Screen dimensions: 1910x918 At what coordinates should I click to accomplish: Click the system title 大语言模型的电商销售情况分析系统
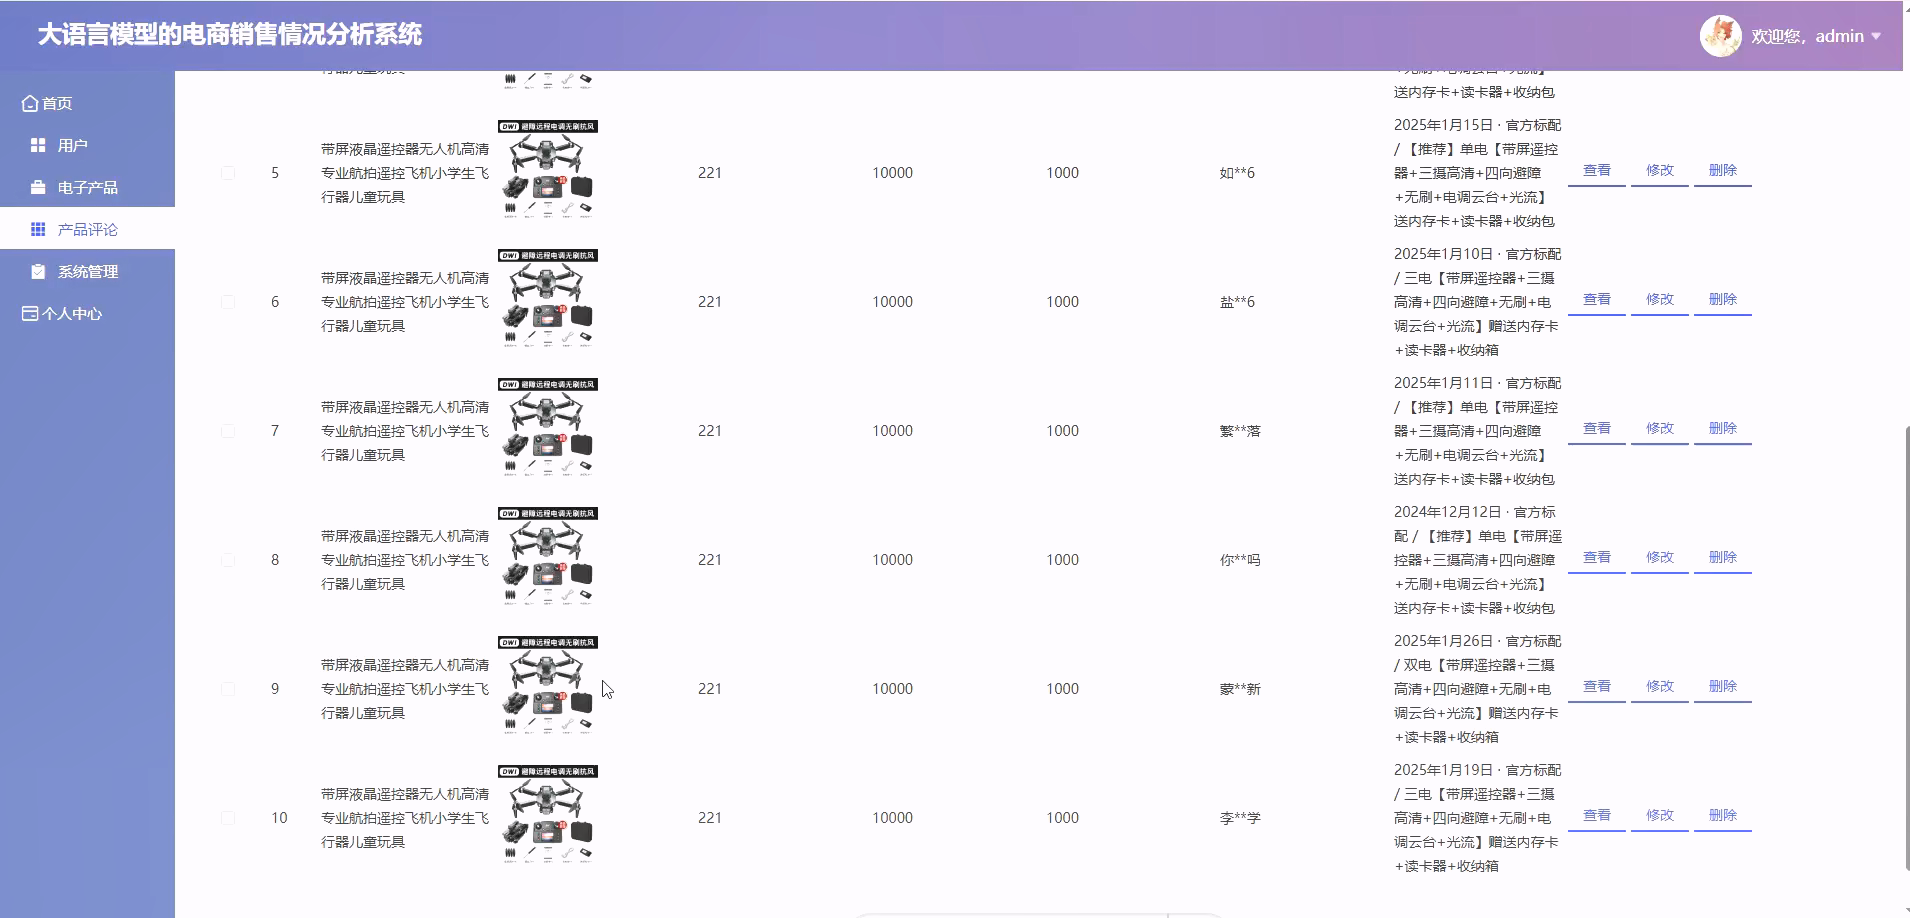230,35
